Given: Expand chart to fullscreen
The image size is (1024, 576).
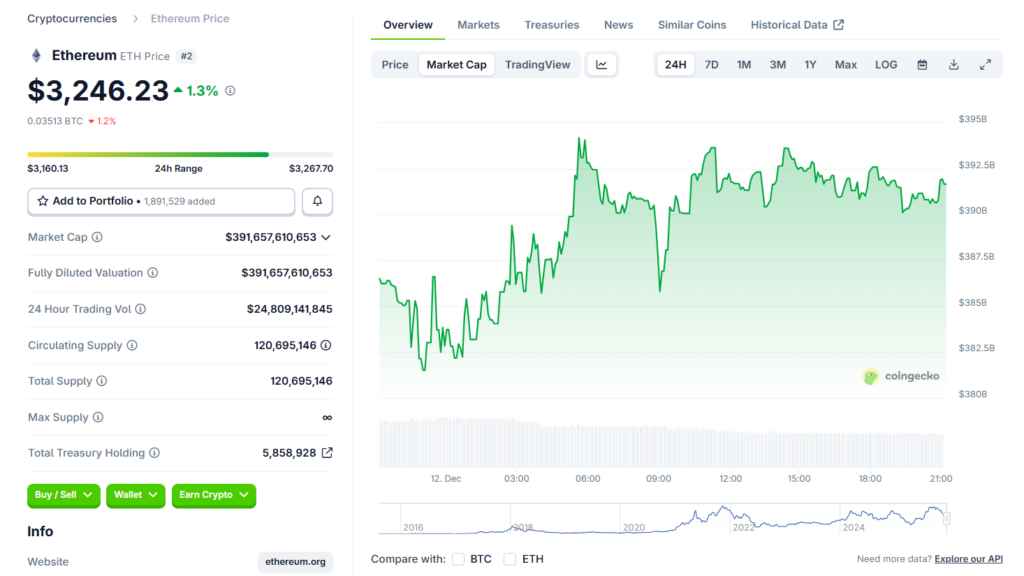Looking at the screenshot, I should coord(985,65).
